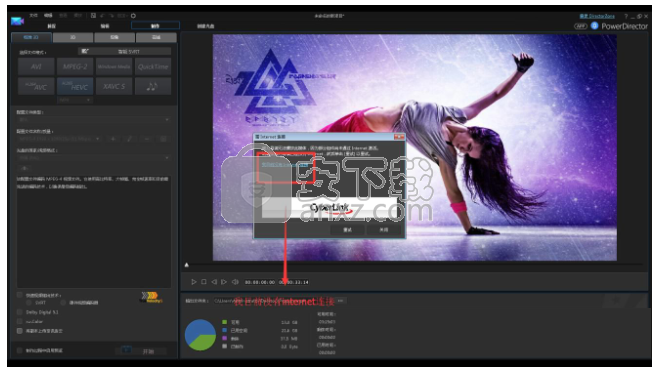This screenshot has width=659, height=370.
Task: Open the country/video format dropdown
Action: point(94,158)
